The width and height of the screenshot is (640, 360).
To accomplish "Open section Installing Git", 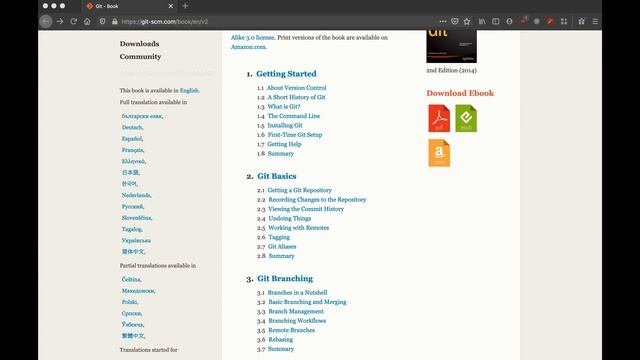I will 285,125.
